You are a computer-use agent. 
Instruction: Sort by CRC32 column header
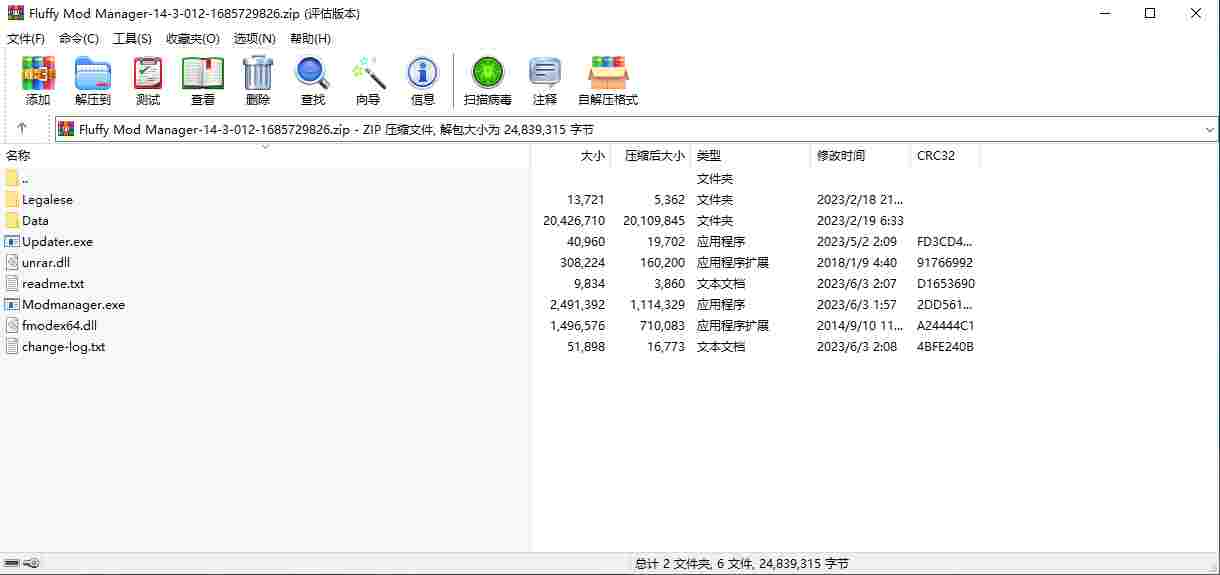click(x=945, y=156)
